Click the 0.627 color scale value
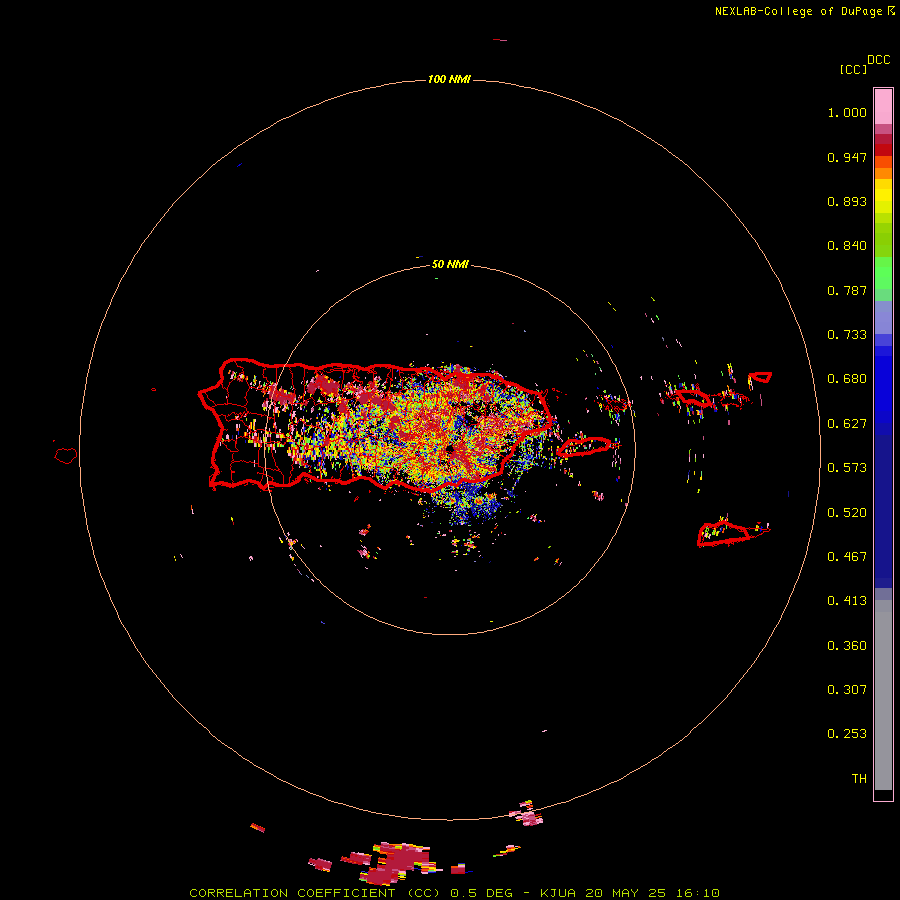 click(x=847, y=424)
